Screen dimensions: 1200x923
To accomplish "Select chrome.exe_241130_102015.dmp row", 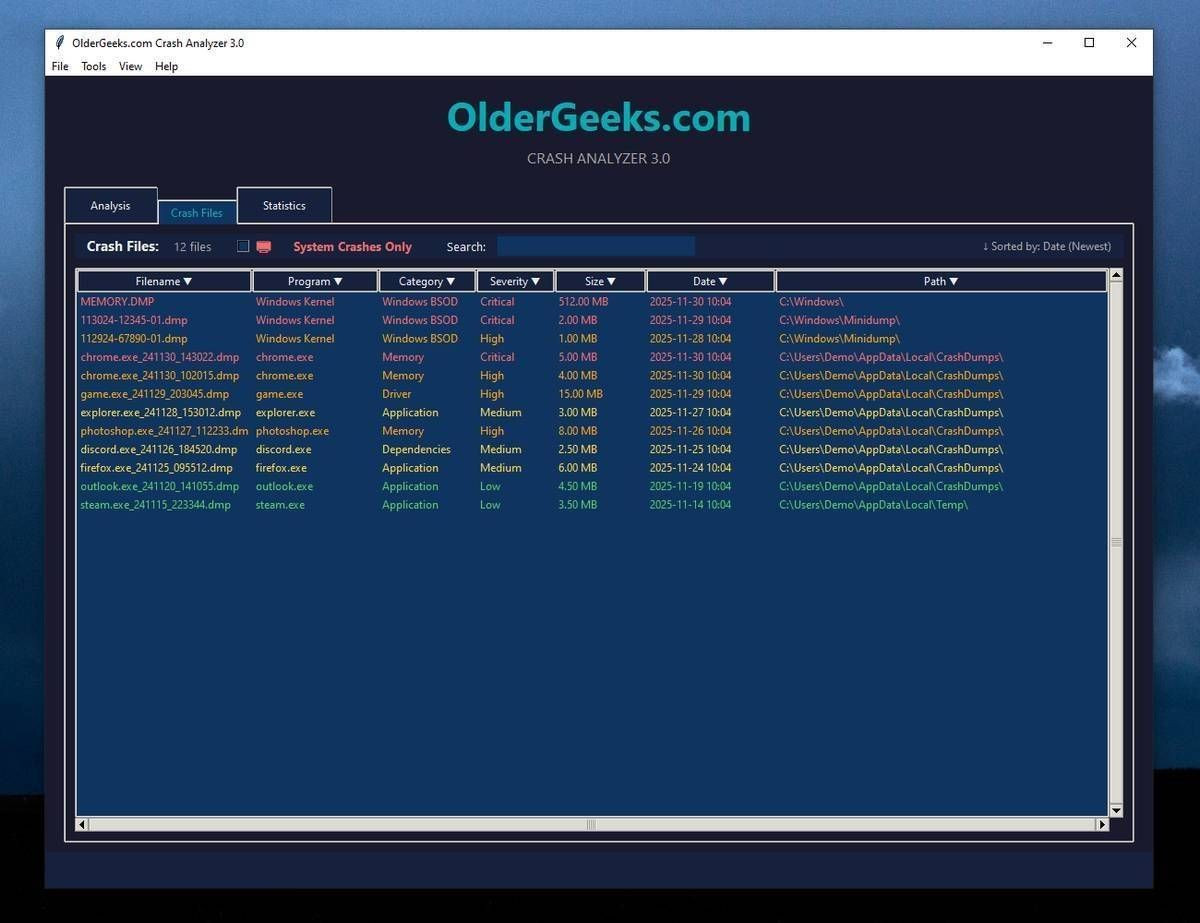I will 592,375.
